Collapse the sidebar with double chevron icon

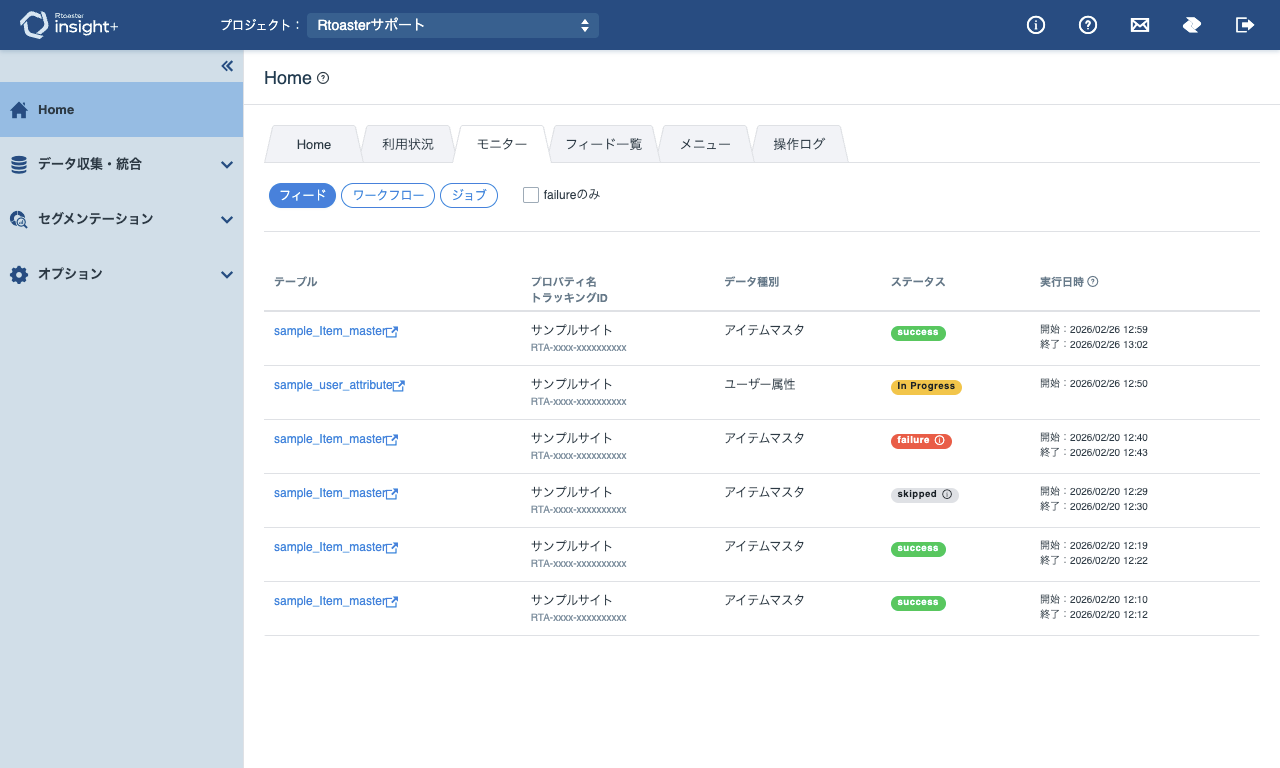pos(227,66)
